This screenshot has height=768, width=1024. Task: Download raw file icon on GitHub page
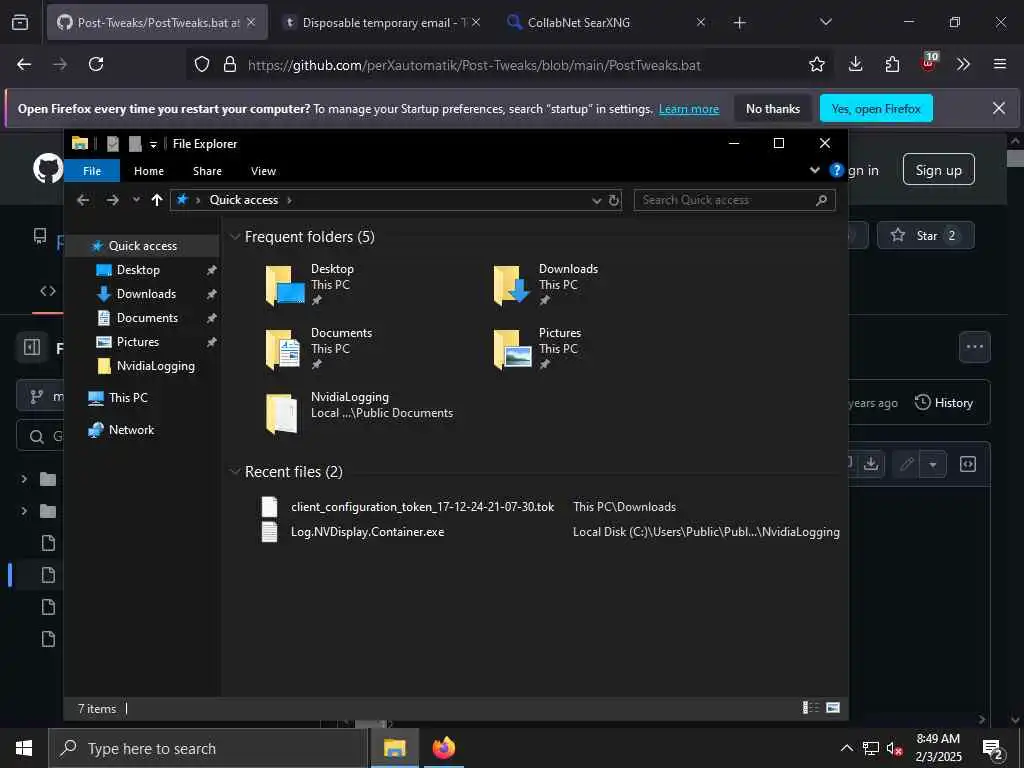(871, 464)
